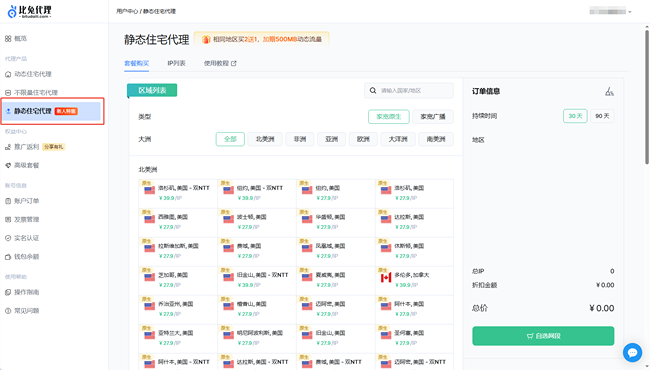Click the US flag on the 芝加哥, 美国 card
Screen dimensions: 650x370
150,278
